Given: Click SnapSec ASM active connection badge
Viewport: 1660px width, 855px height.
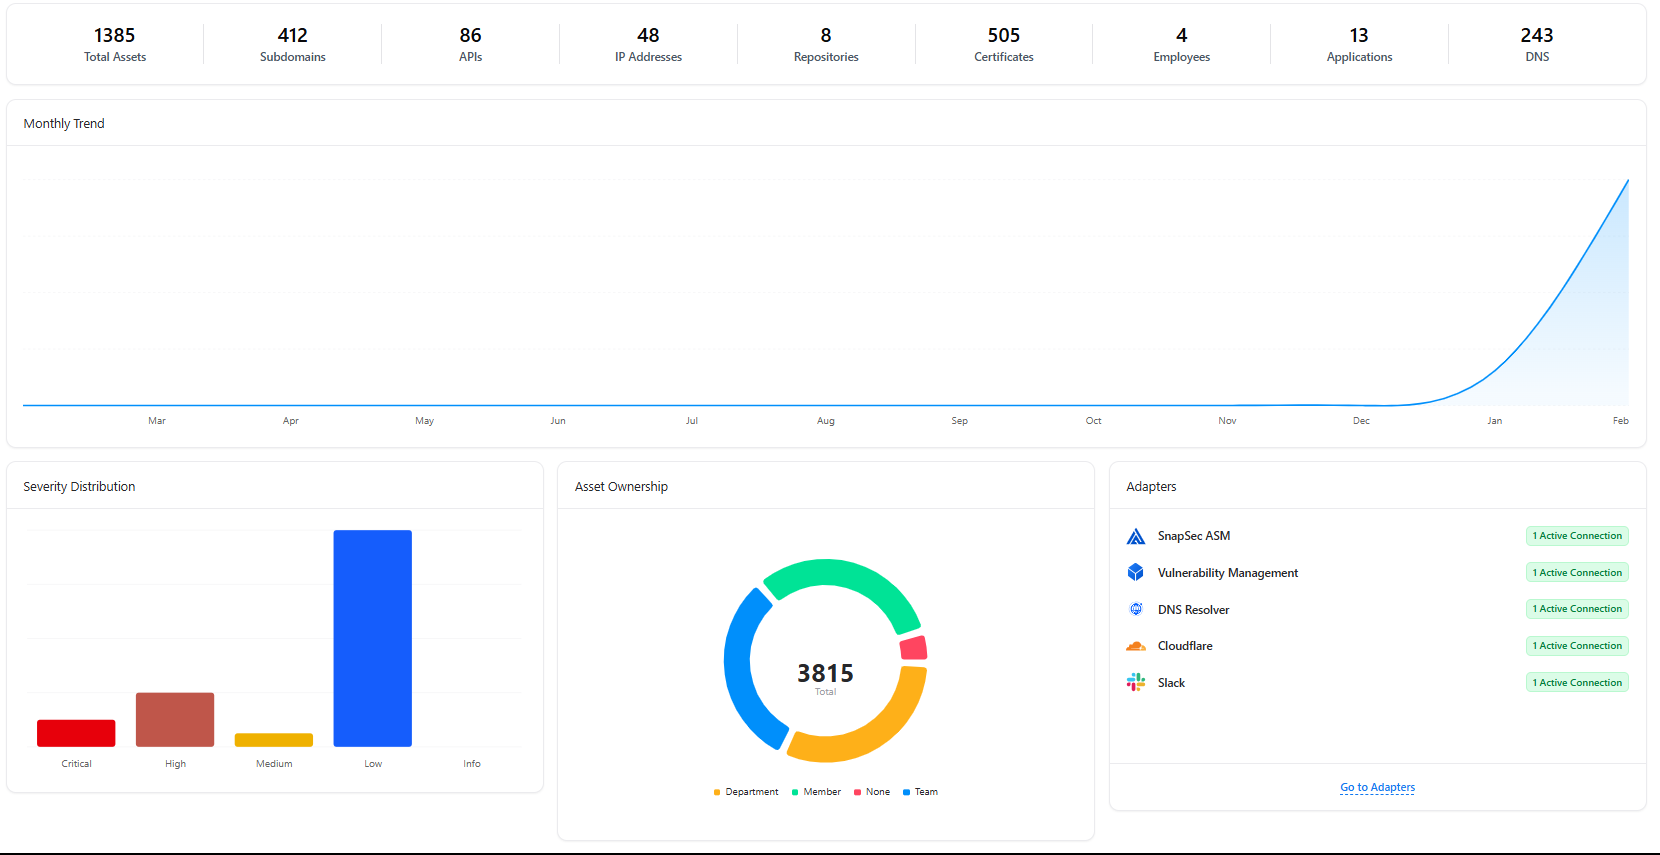Looking at the screenshot, I should 1577,536.
